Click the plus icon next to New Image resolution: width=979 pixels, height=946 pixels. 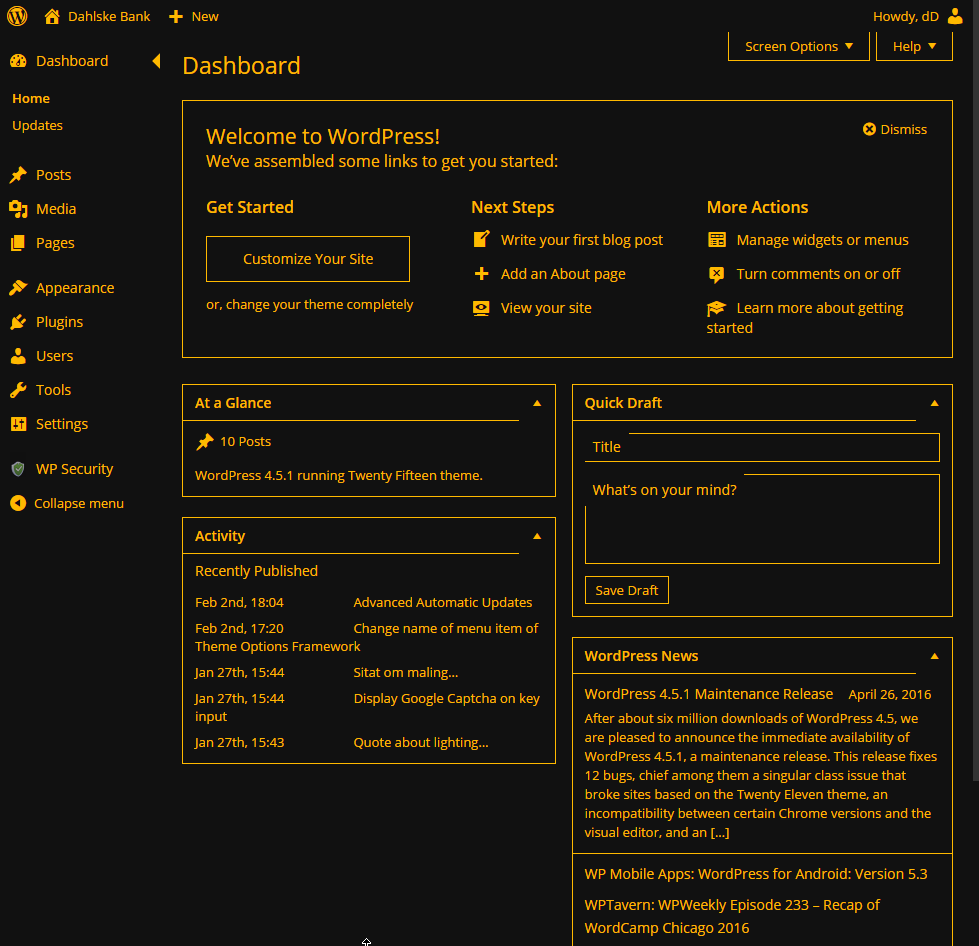[x=176, y=16]
